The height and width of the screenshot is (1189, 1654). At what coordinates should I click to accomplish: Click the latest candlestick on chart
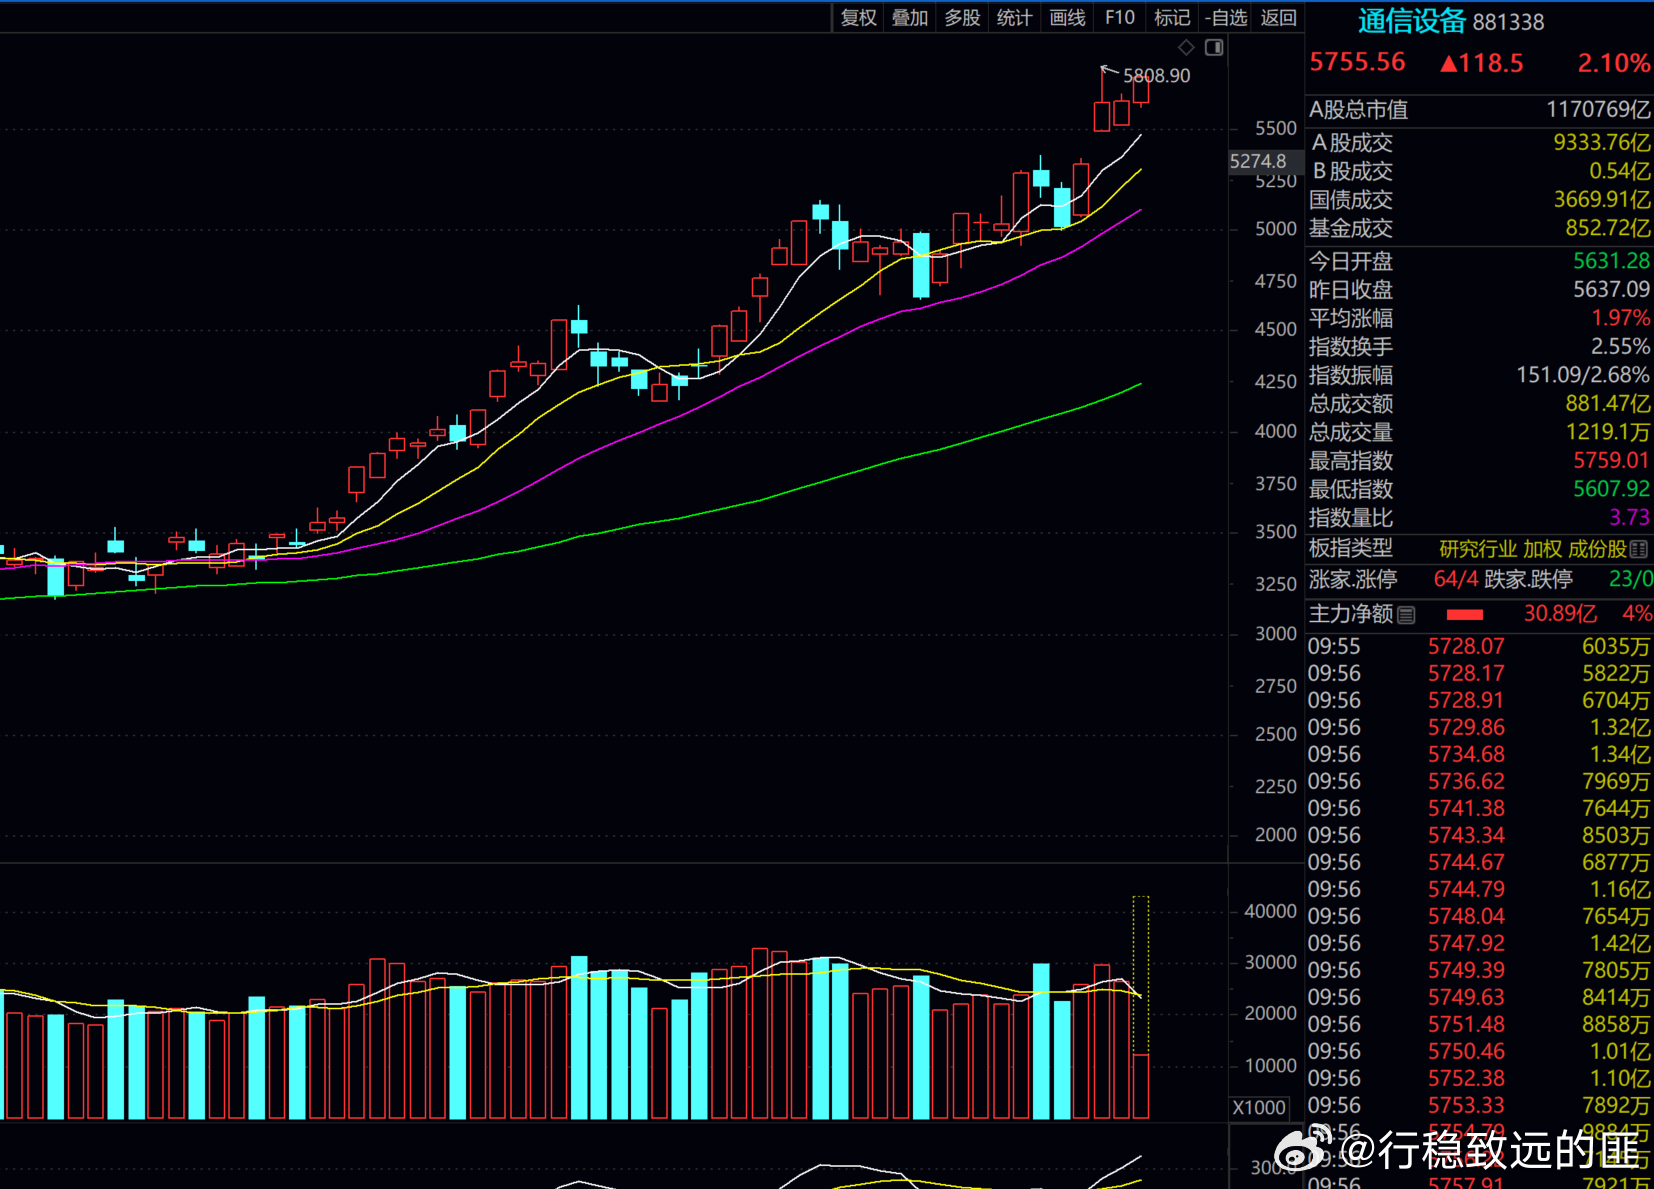point(1141,91)
